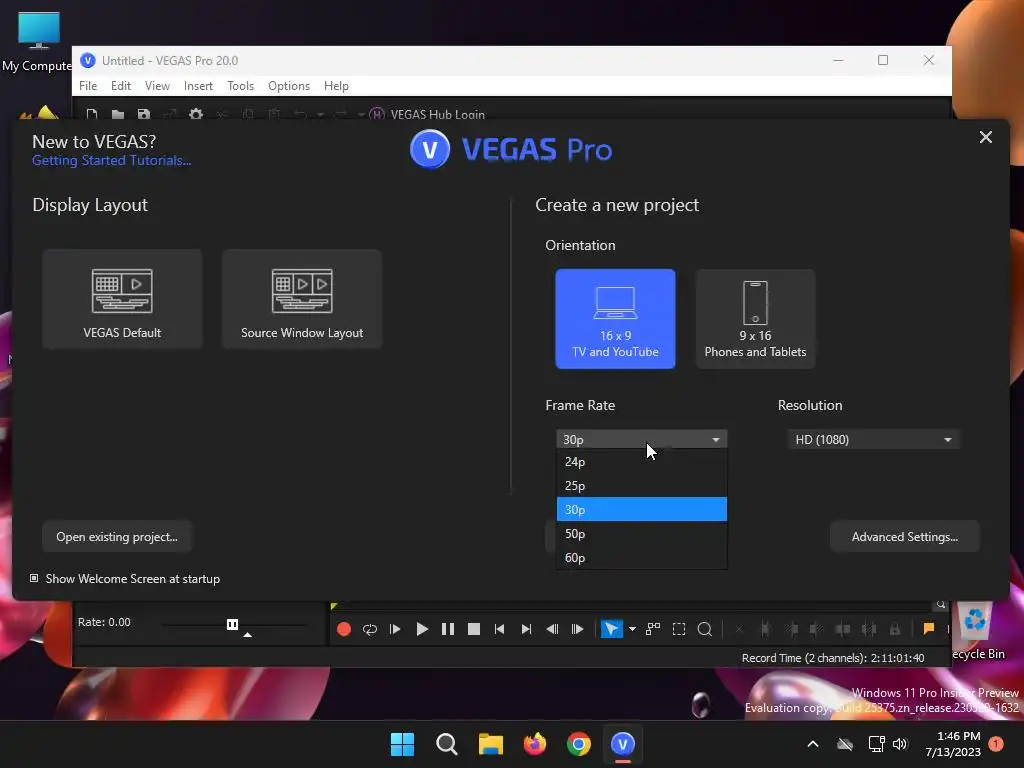
Task: Click the Previous Frame button
Action: pyautogui.click(x=552, y=629)
